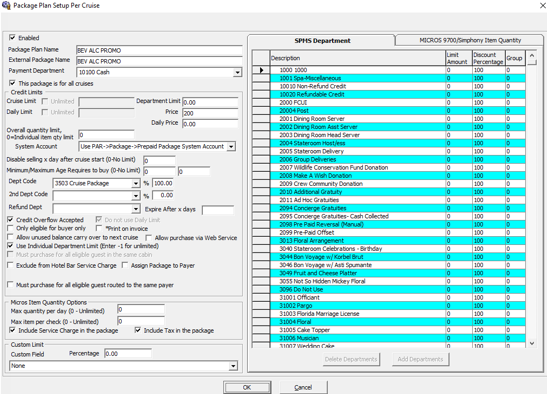Open Payment Department dropdown
The width and height of the screenshot is (547, 394).
237,72
